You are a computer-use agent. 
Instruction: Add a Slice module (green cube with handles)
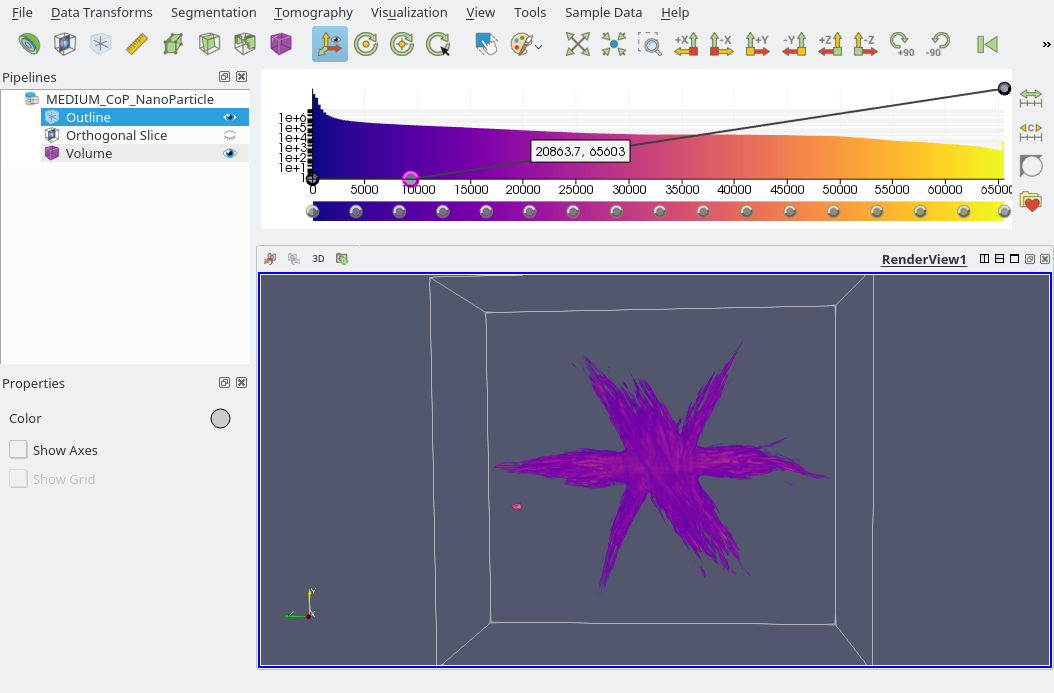pos(173,44)
